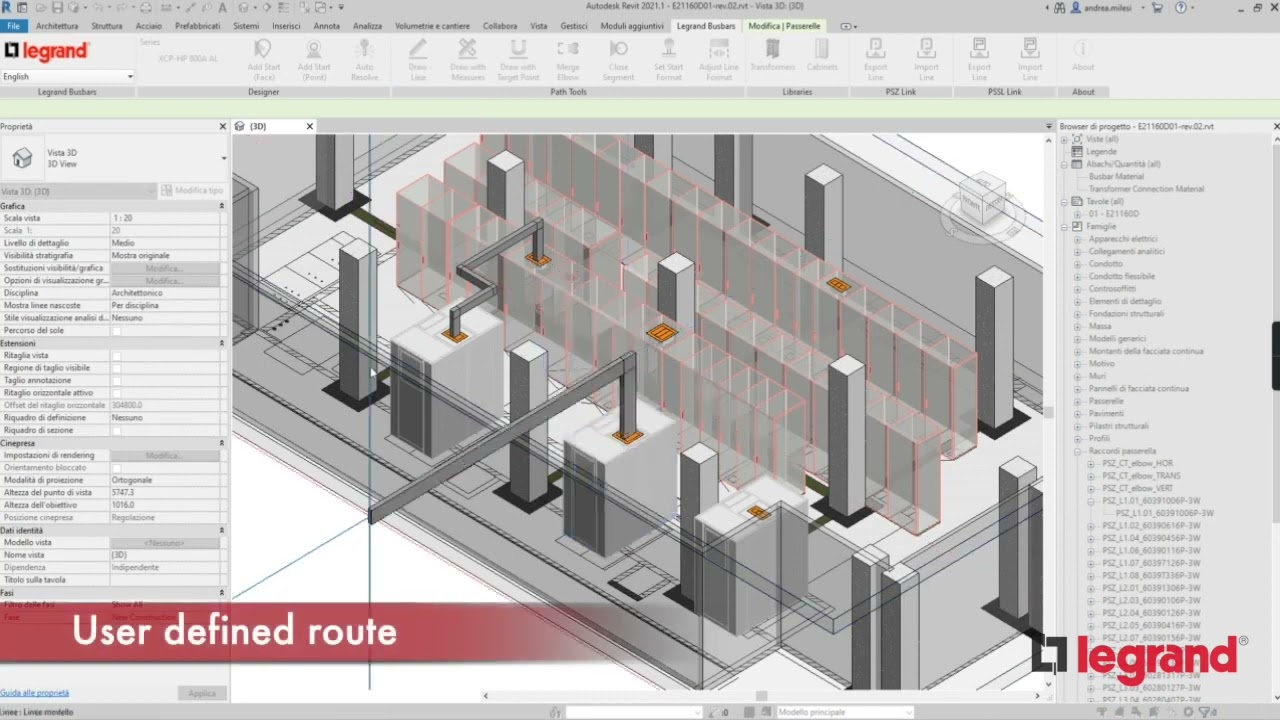1280x720 pixels.
Task: Toggle the Ritaglia vista checkbox
Action: (x=116, y=356)
